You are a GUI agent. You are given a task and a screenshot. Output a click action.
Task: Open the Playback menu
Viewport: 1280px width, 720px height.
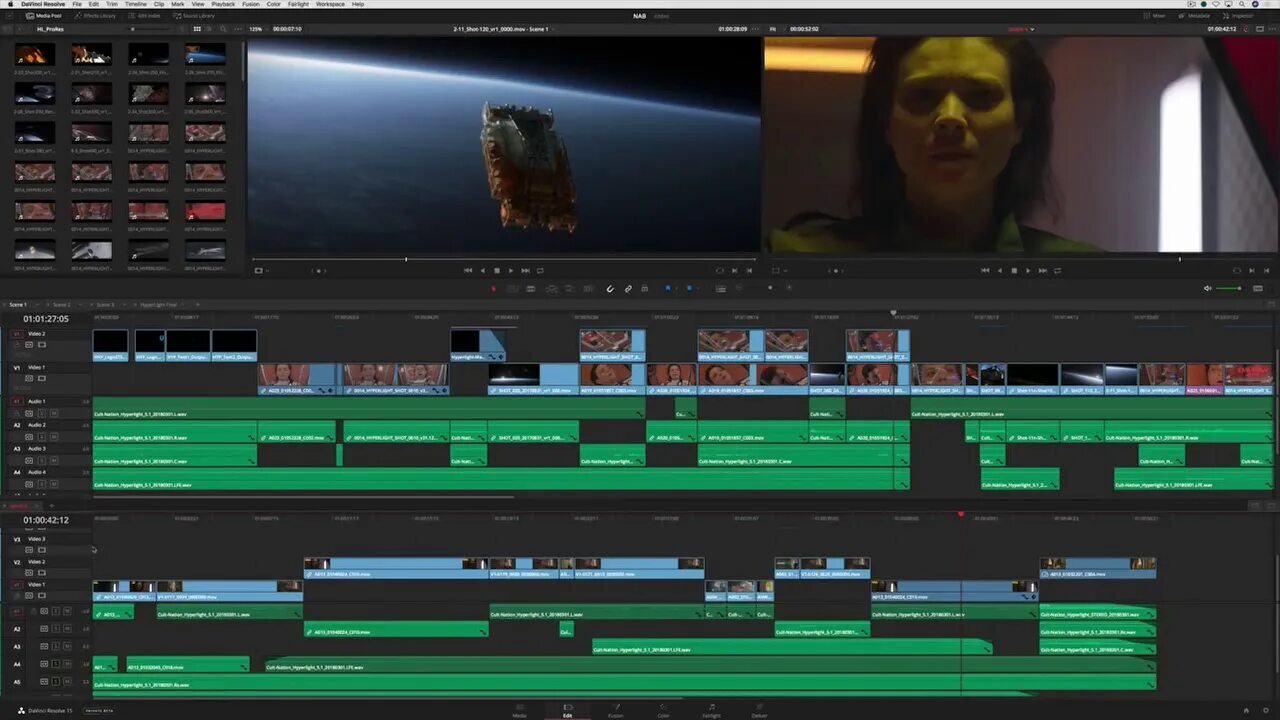(223, 4)
